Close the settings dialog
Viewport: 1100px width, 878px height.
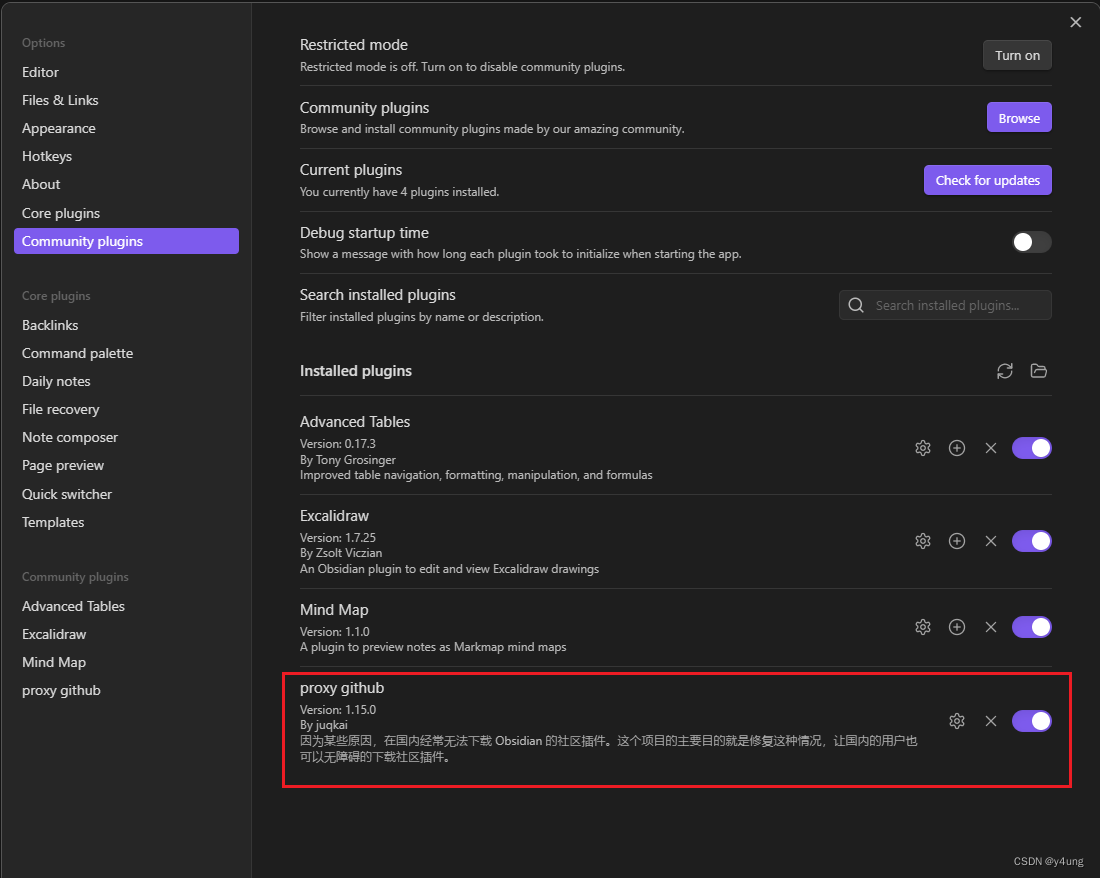coord(1075,22)
